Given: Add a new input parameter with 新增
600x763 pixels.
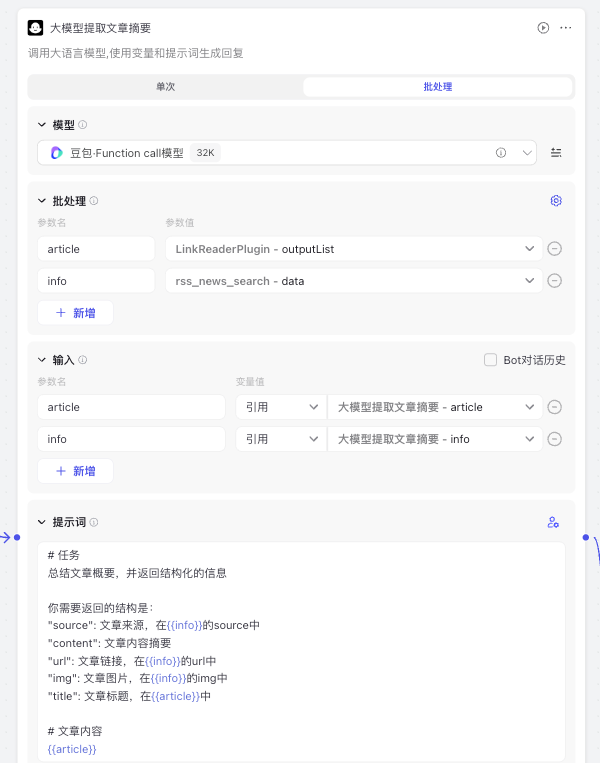Looking at the screenshot, I should [75, 471].
